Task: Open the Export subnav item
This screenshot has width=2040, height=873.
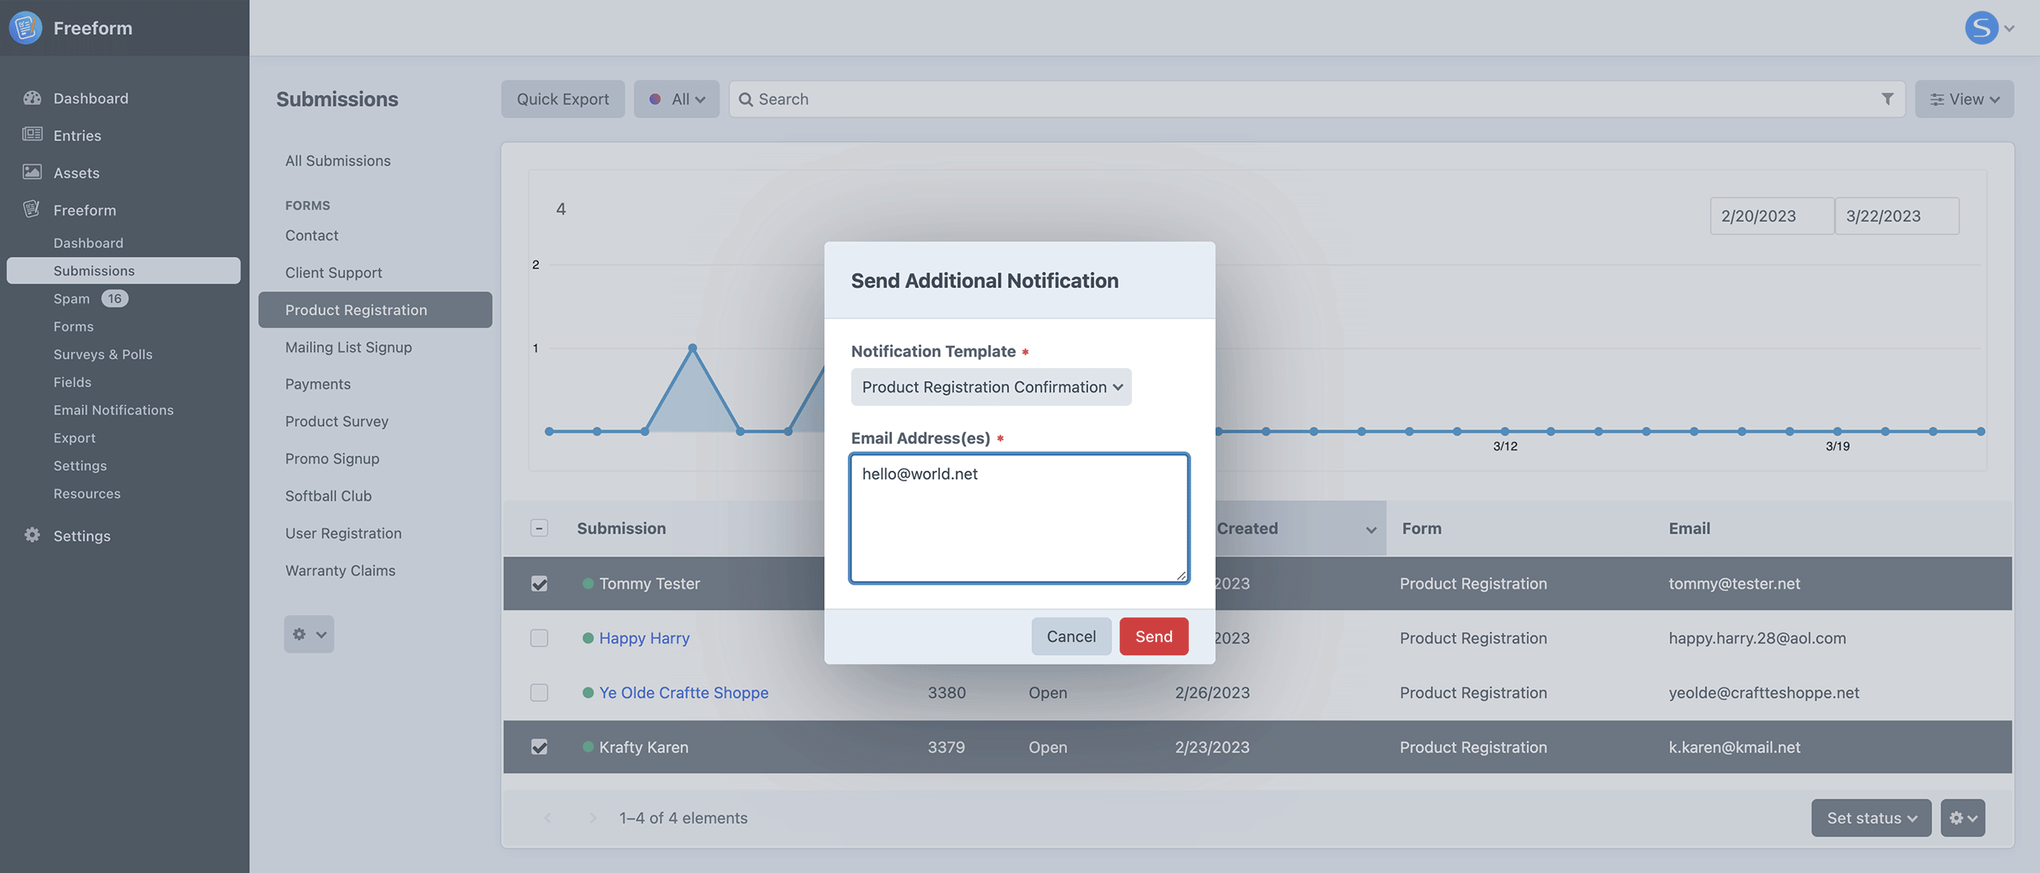Action: point(75,438)
